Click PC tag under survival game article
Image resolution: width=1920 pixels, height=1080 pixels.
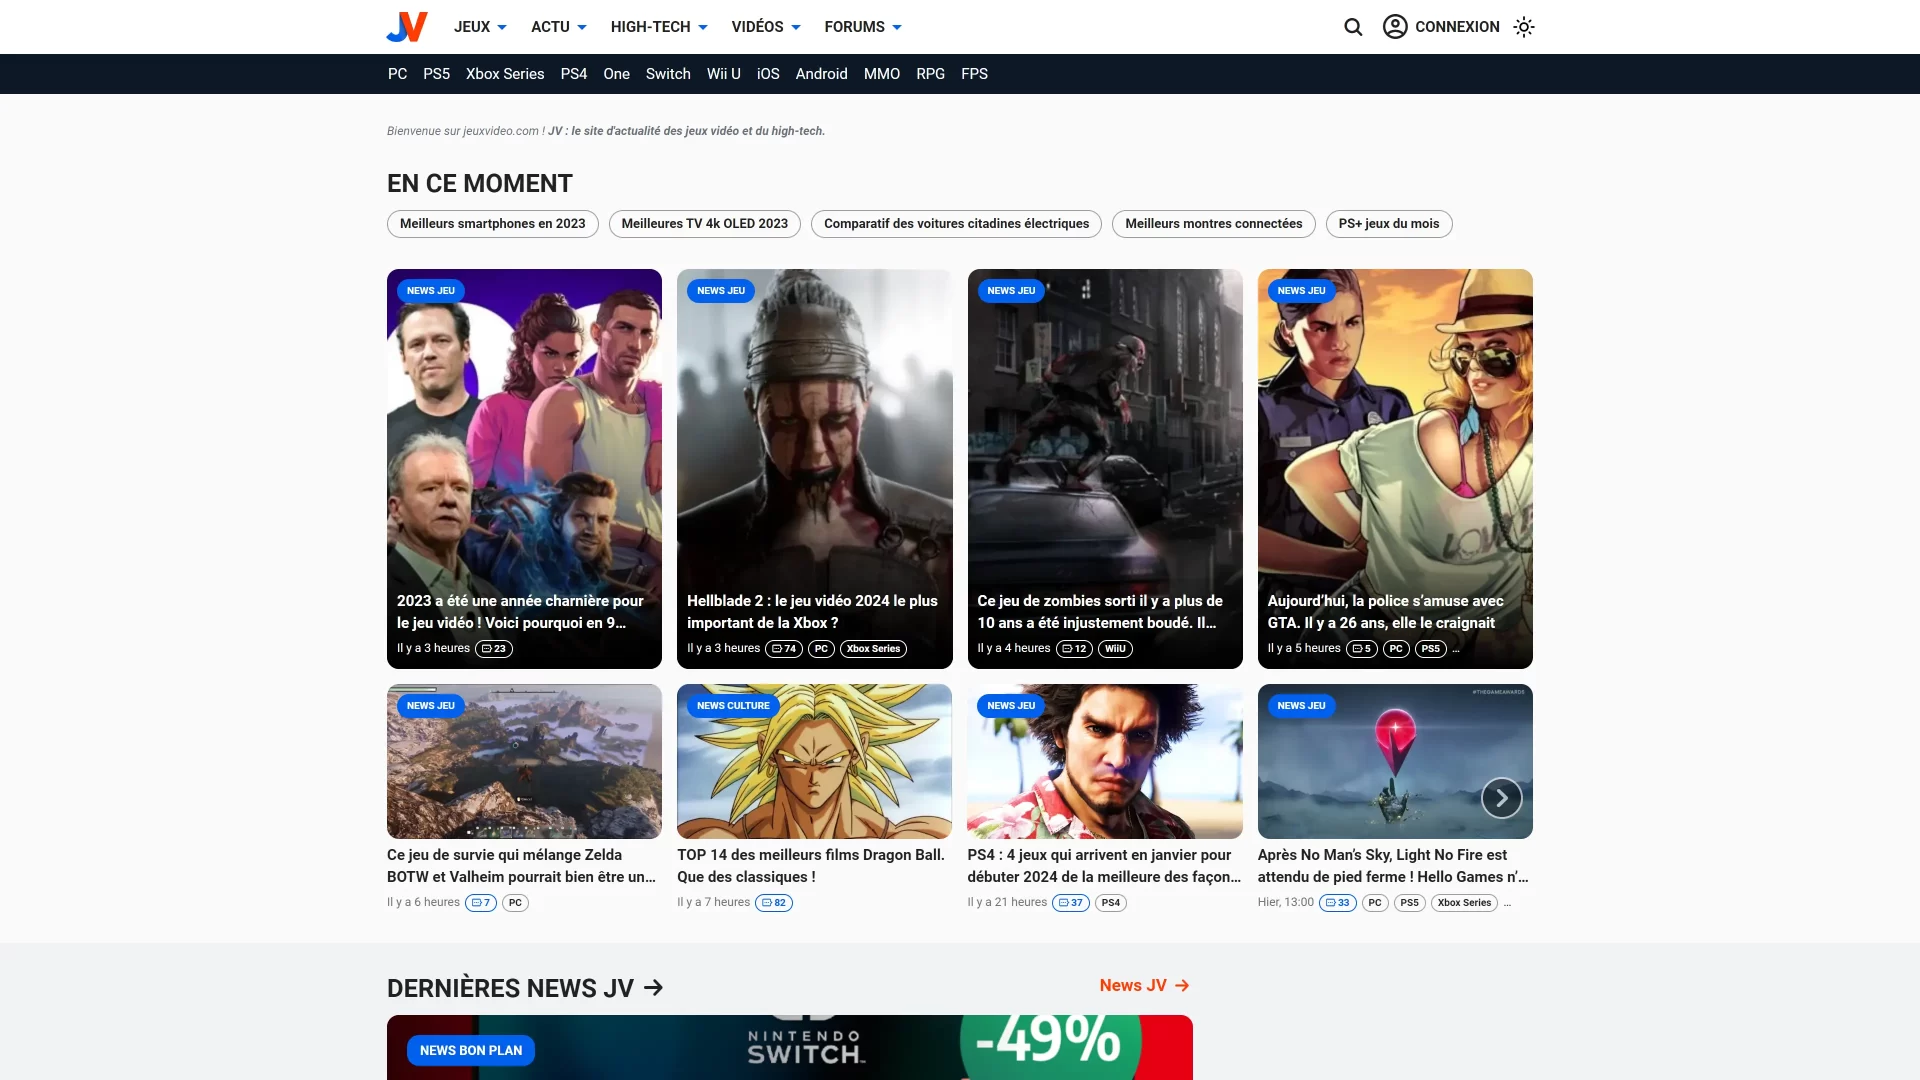pos(515,903)
